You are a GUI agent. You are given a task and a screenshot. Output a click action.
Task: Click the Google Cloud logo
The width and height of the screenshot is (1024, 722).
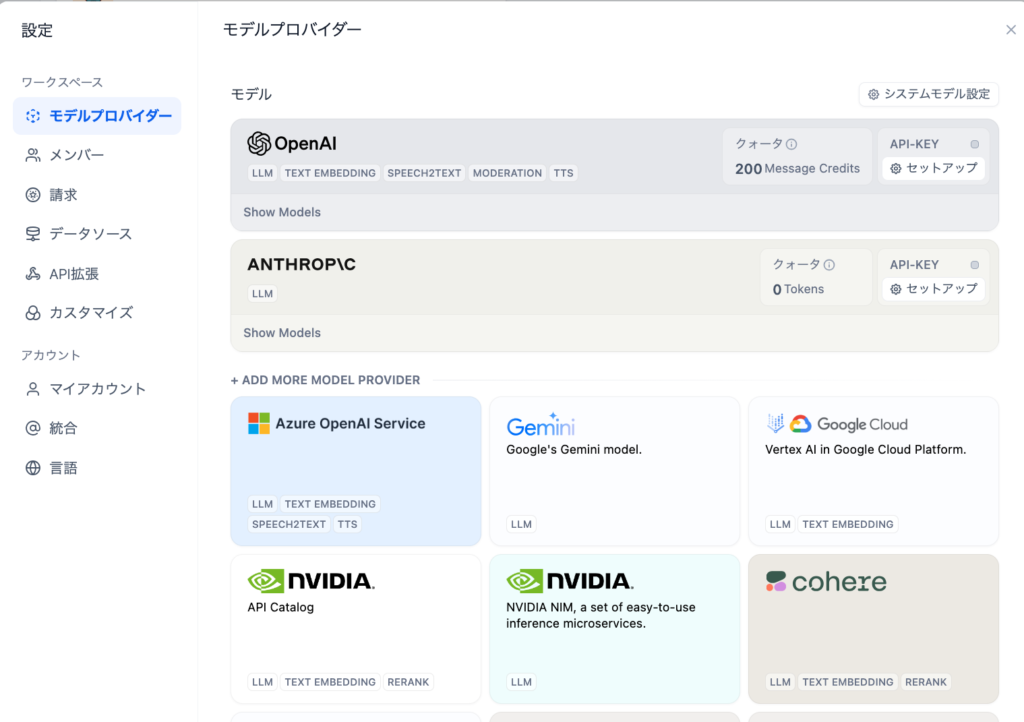click(837, 424)
